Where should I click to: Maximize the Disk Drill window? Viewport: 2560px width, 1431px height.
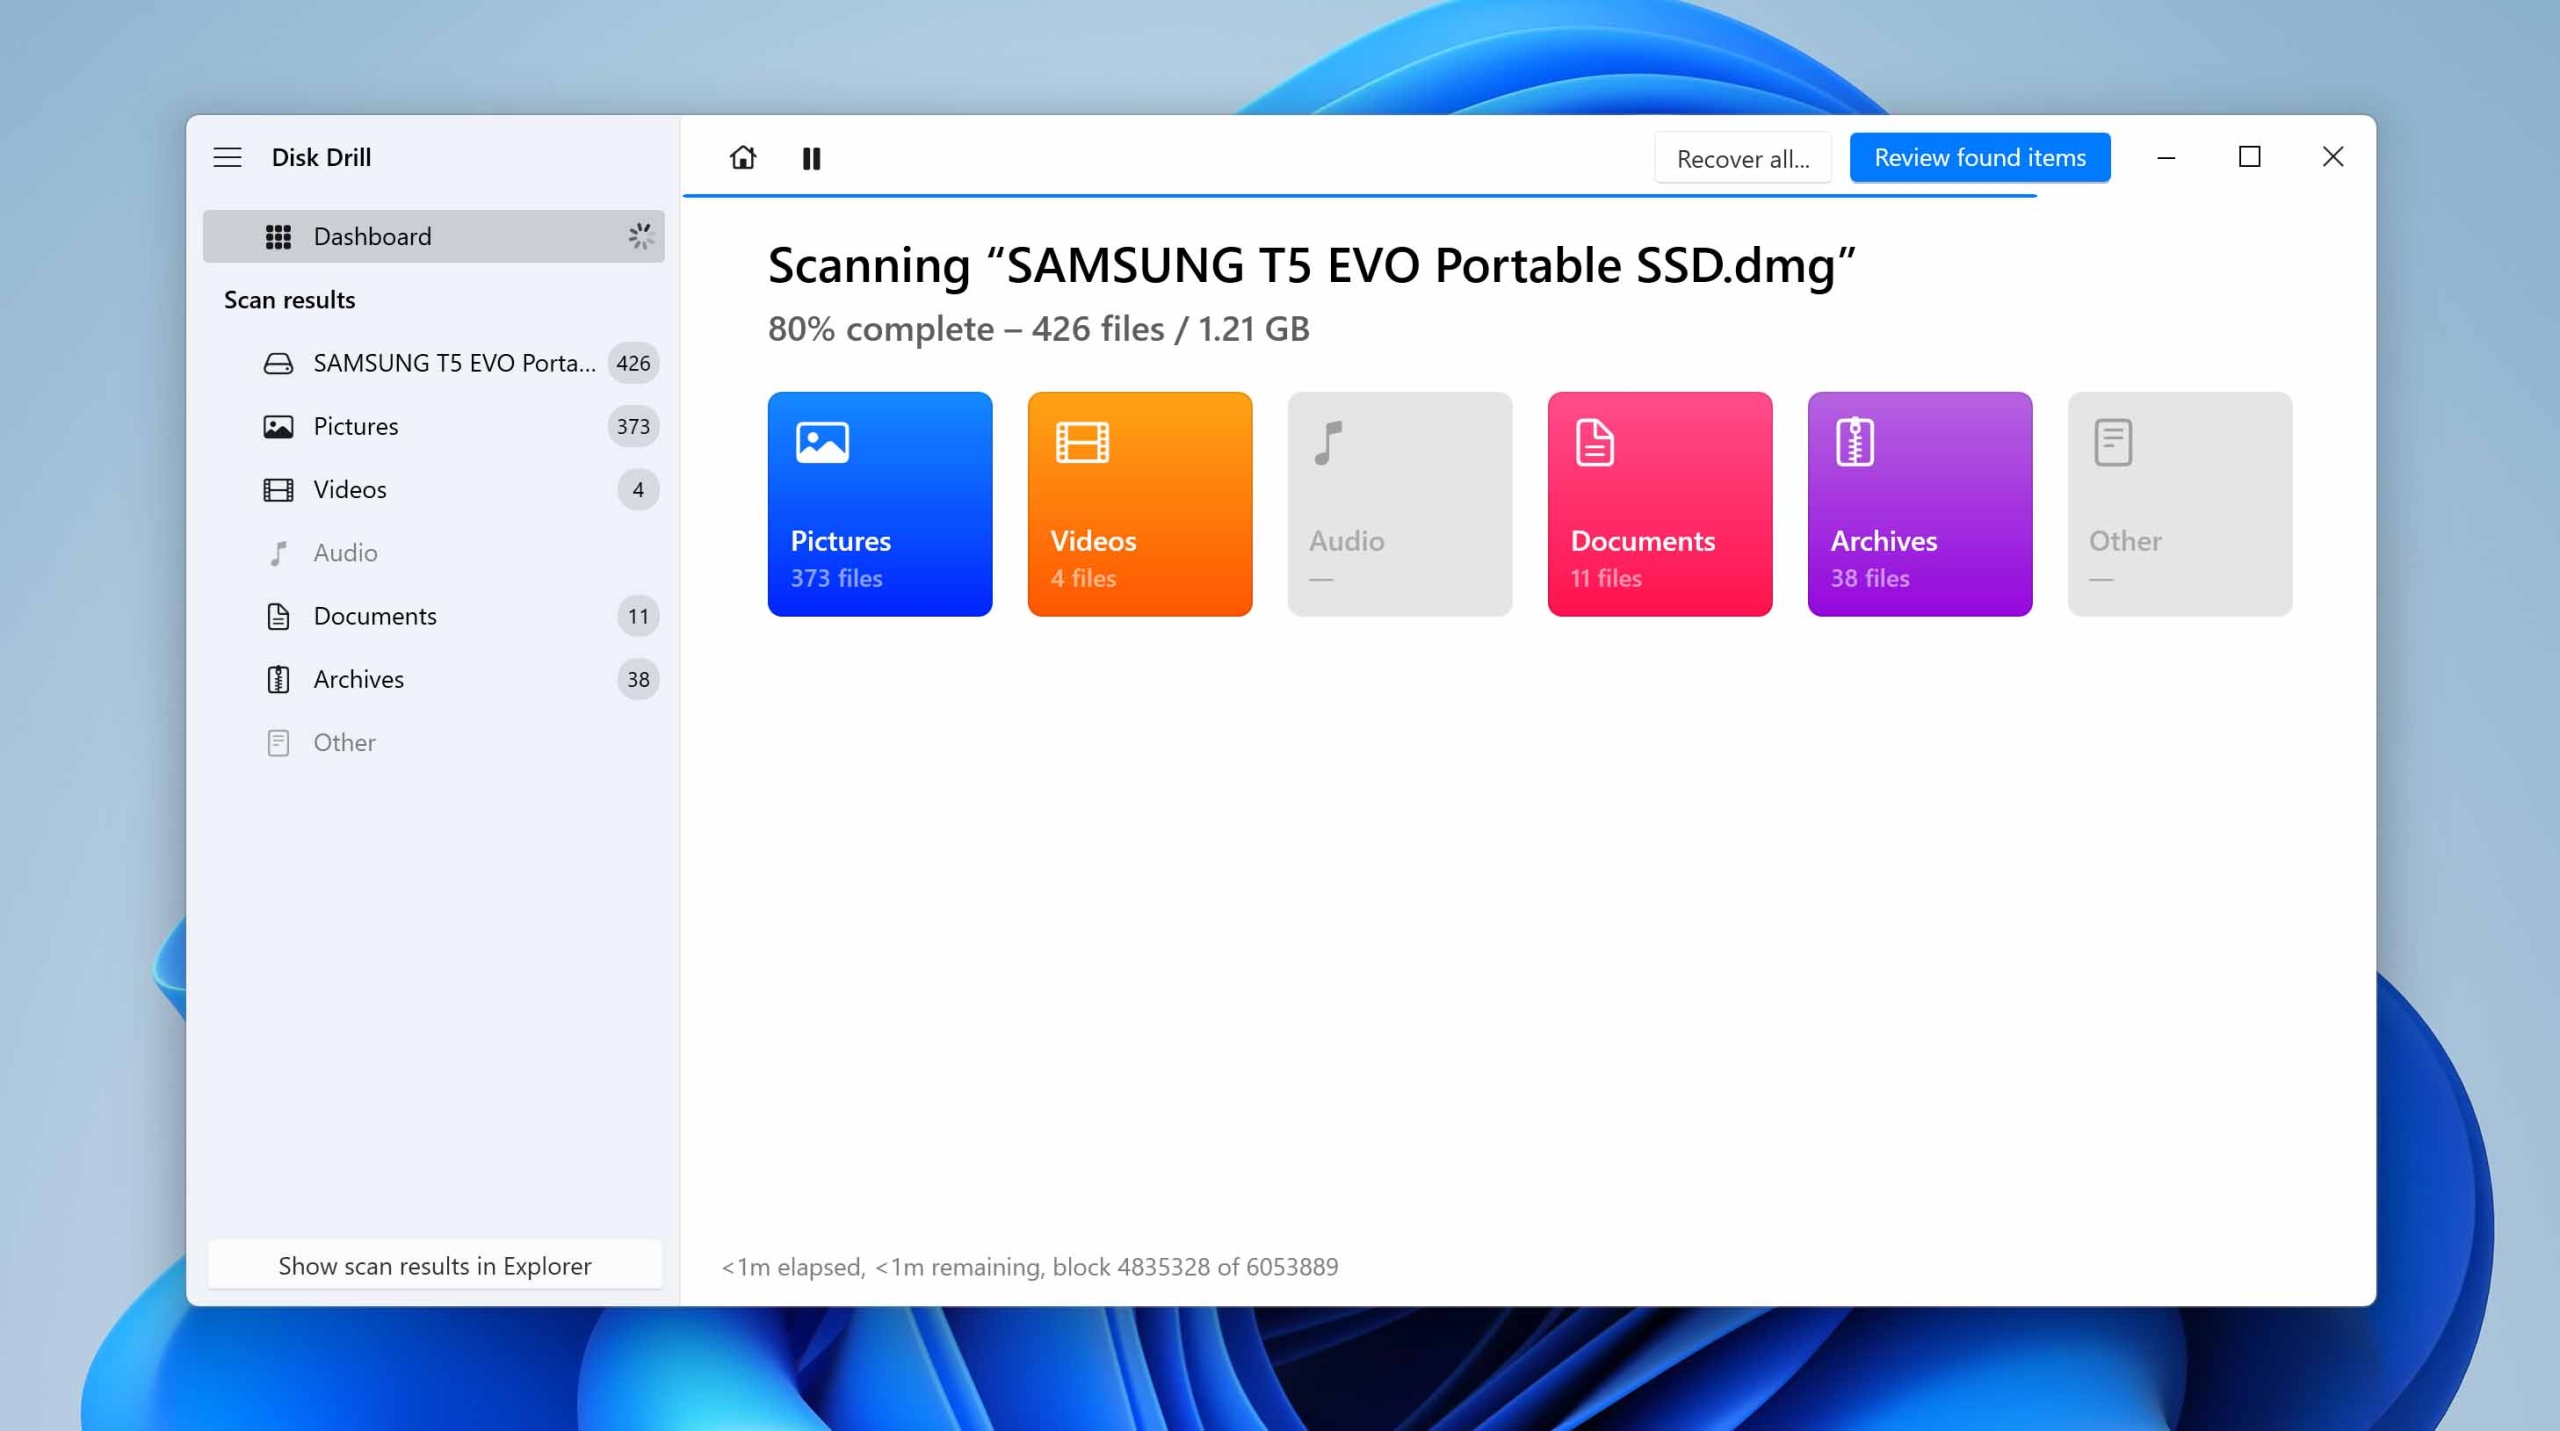[x=2249, y=157]
